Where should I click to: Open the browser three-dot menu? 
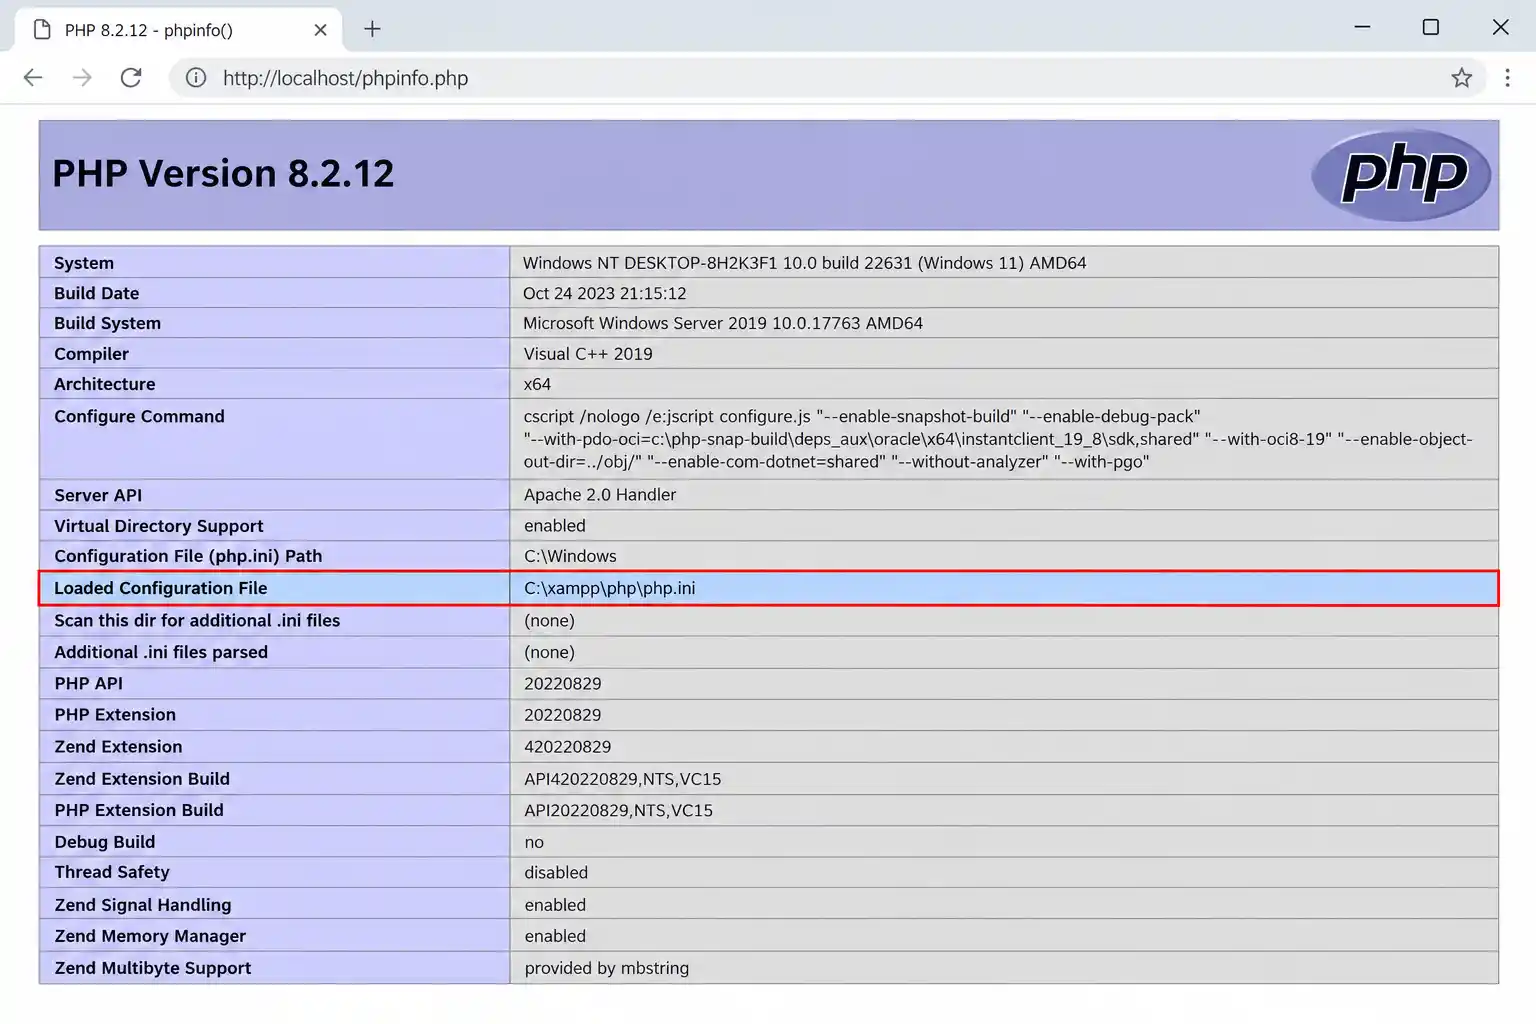(1508, 78)
